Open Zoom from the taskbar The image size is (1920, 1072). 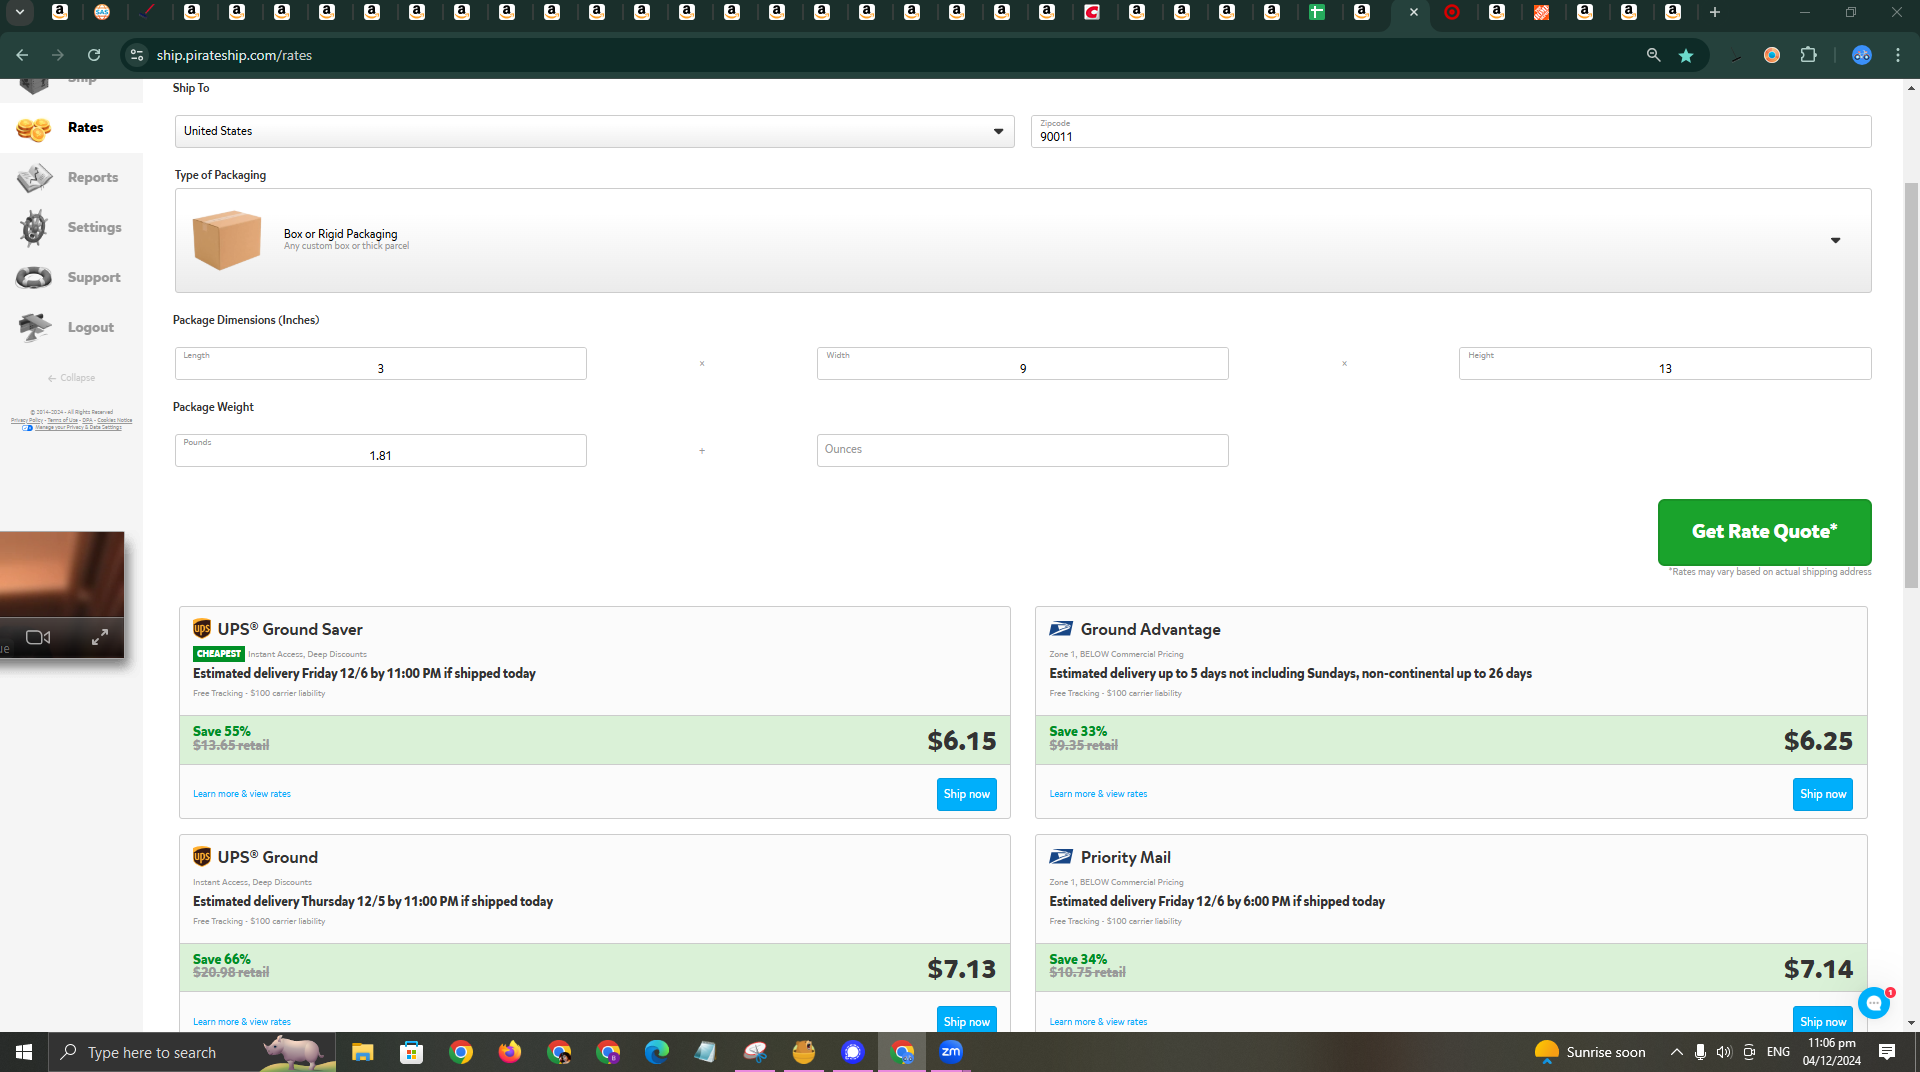tap(951, 1052)
